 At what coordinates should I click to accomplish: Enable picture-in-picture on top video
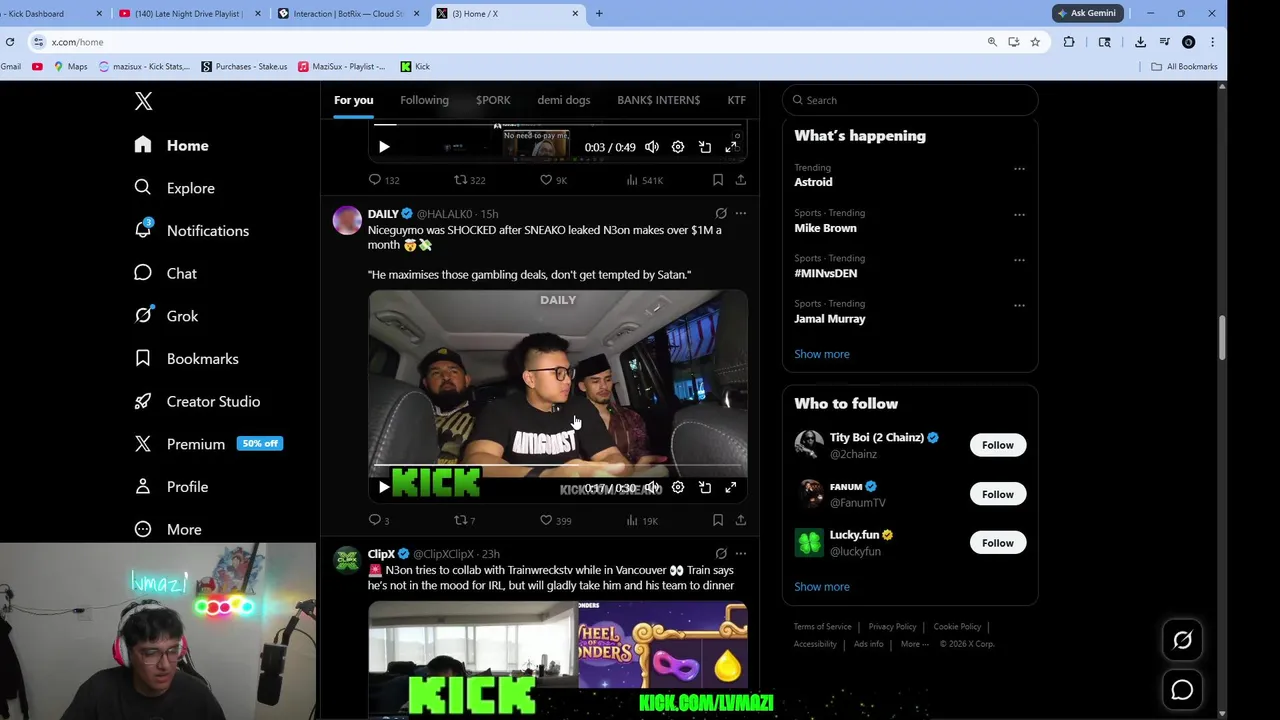tap(705, 147)
